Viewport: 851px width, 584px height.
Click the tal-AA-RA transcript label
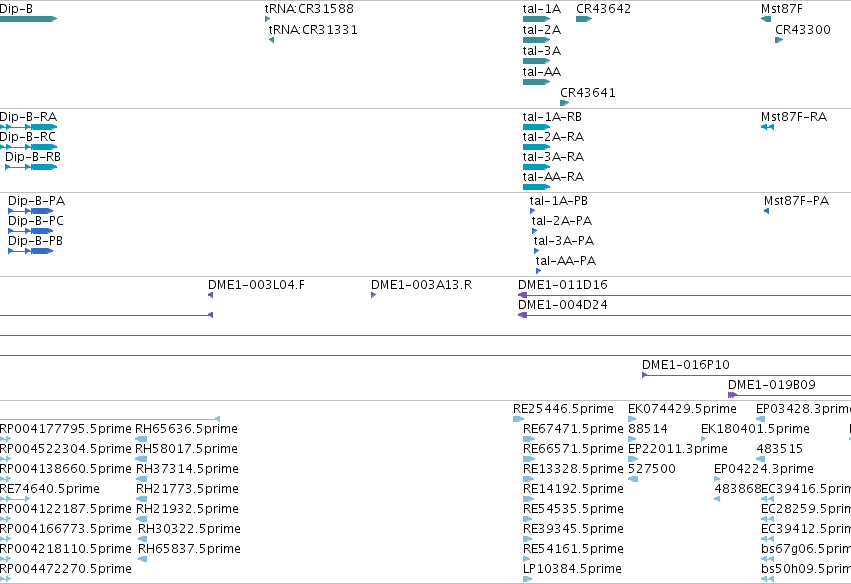pos(553,176)
